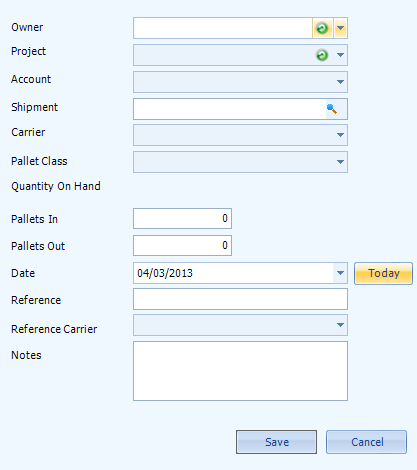
Task: Click the Save button
Action: pyautogui.click(x=276, y=442)
